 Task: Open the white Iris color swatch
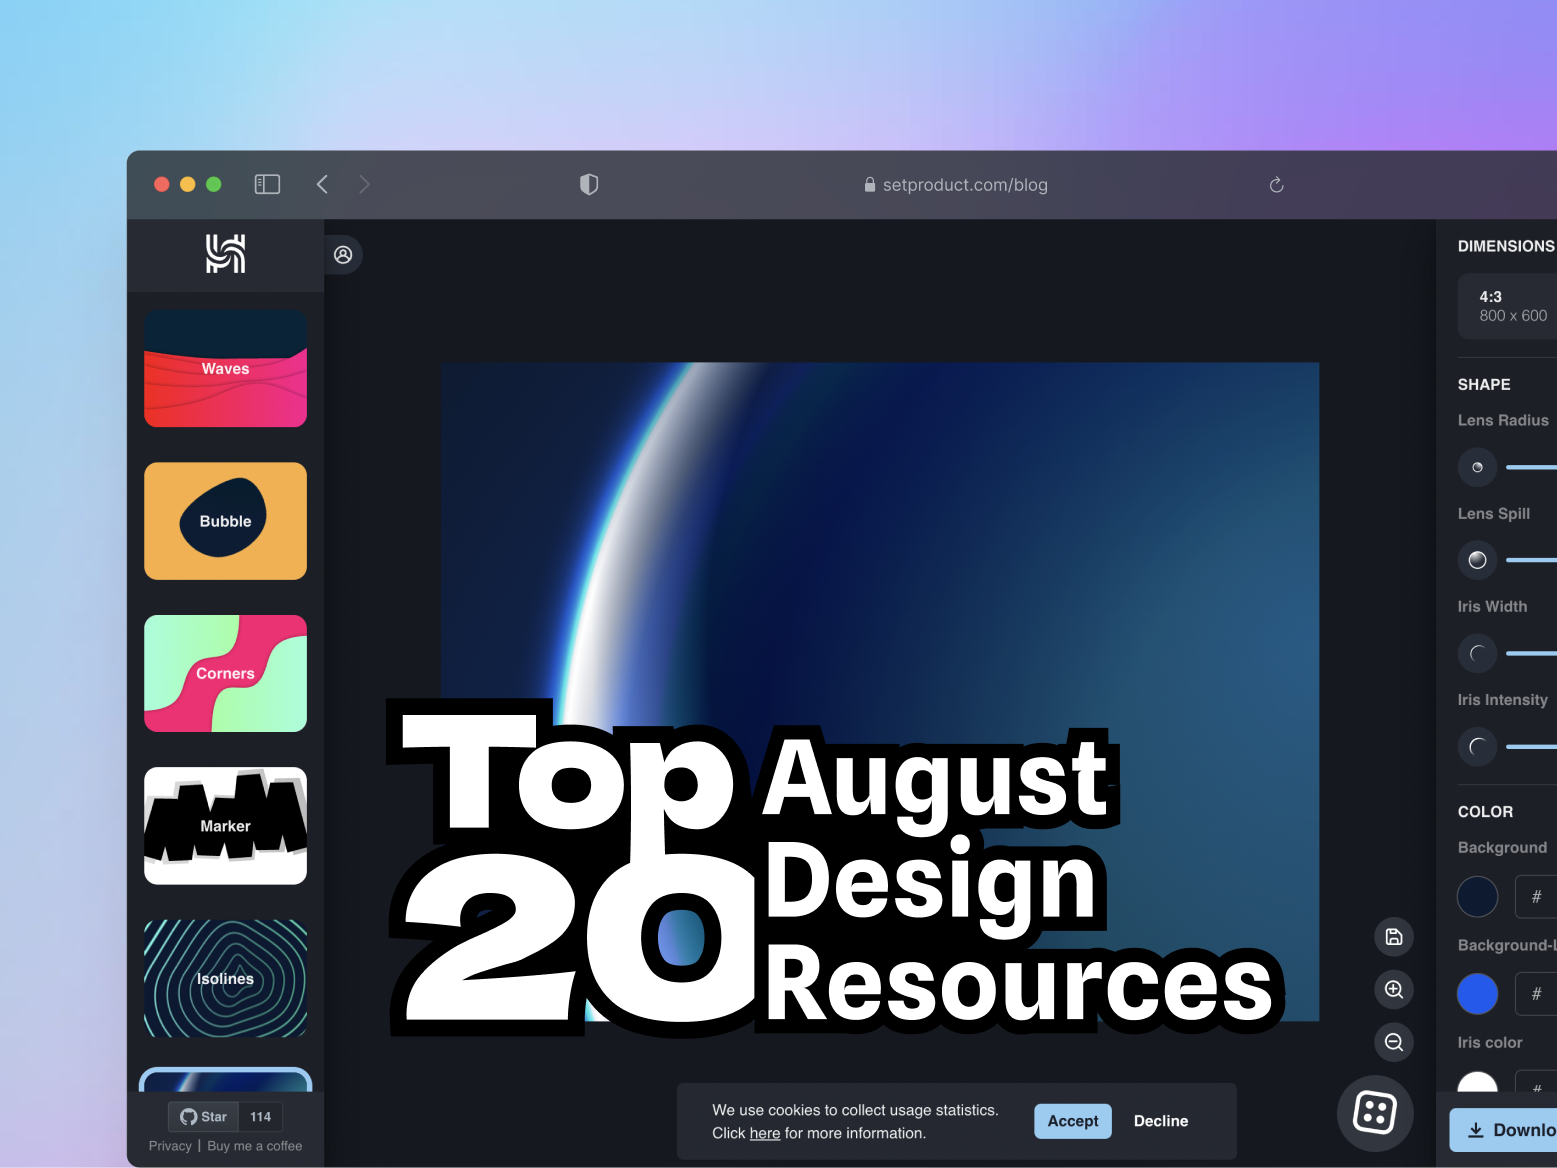coord(1477,1081)
